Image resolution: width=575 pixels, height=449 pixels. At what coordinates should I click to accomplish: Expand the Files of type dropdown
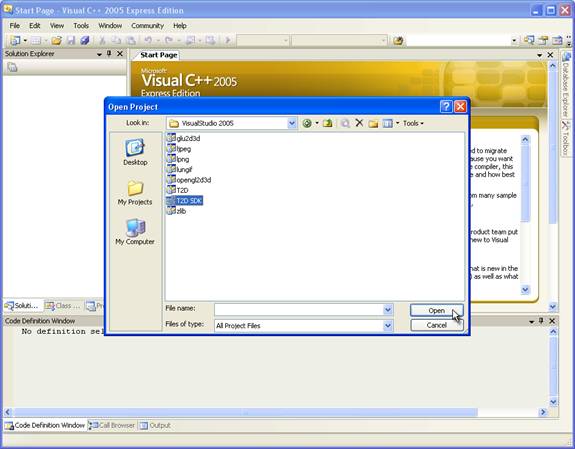point(388,325)
